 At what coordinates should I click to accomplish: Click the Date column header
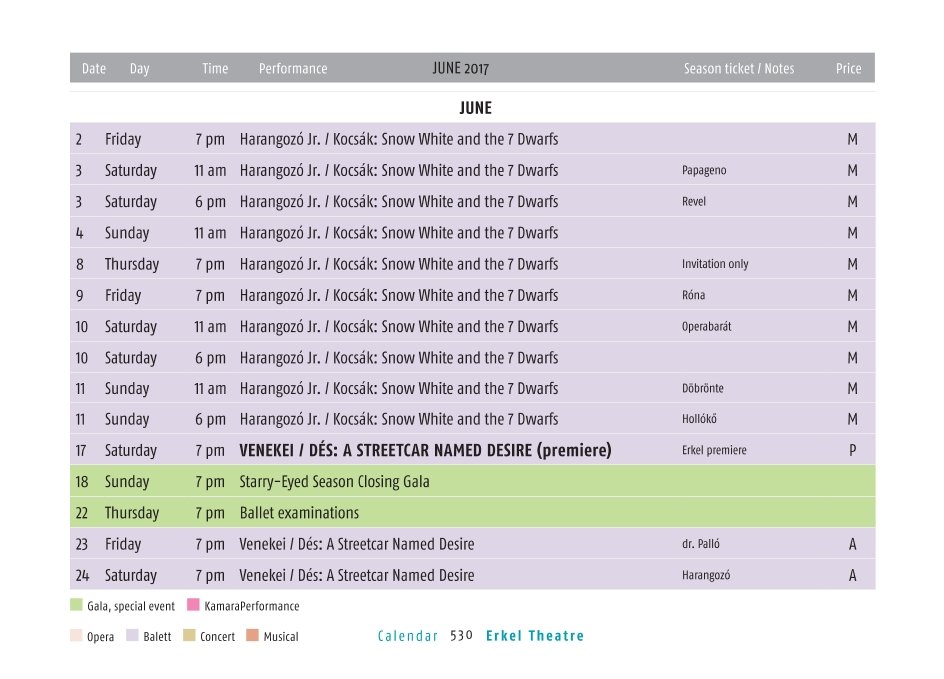94,69
